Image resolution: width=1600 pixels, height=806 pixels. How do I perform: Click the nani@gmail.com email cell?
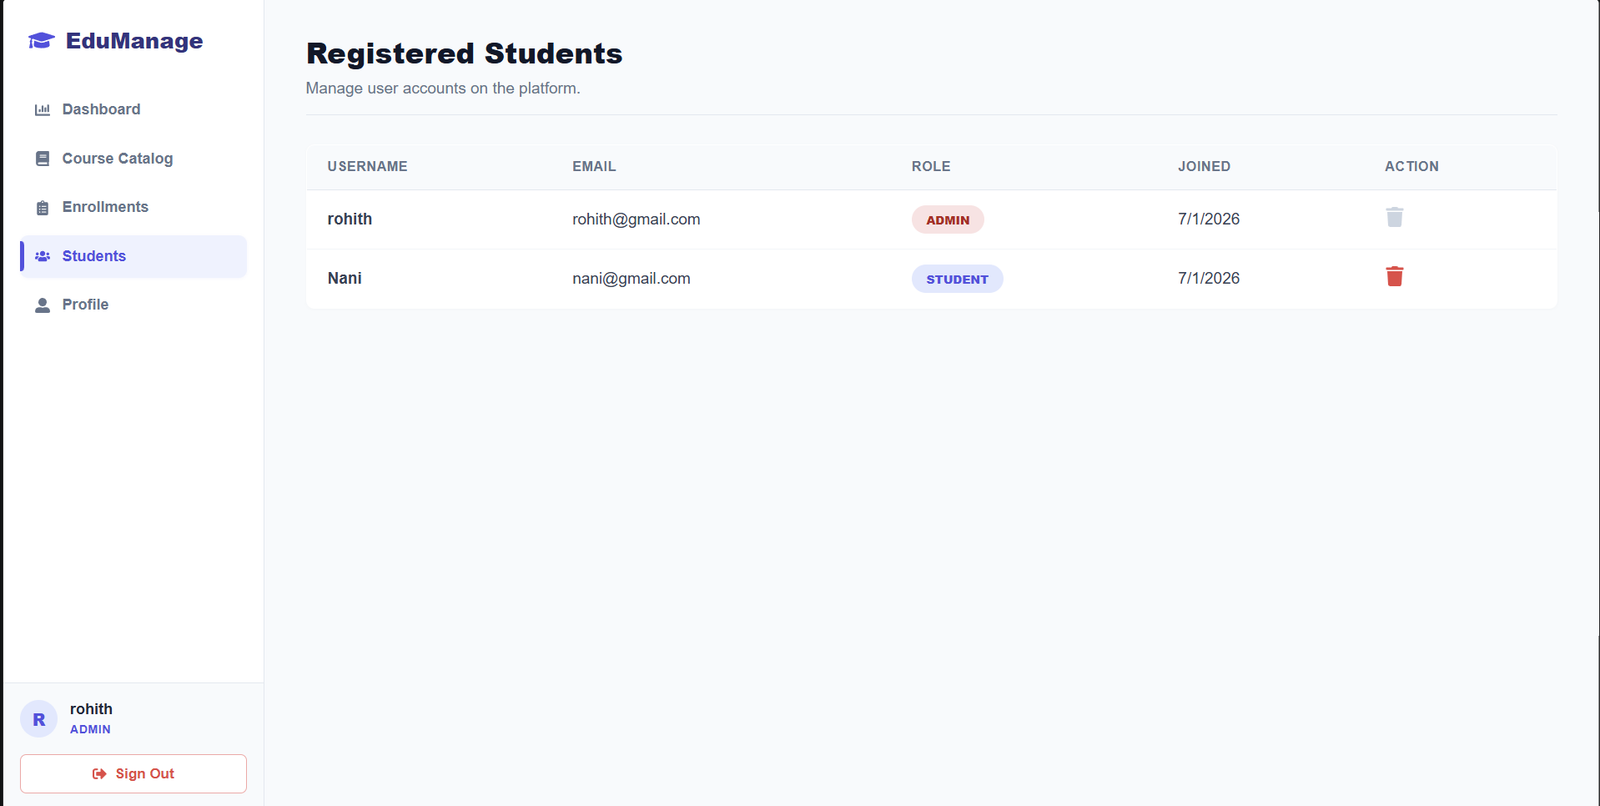click(631, 278)
